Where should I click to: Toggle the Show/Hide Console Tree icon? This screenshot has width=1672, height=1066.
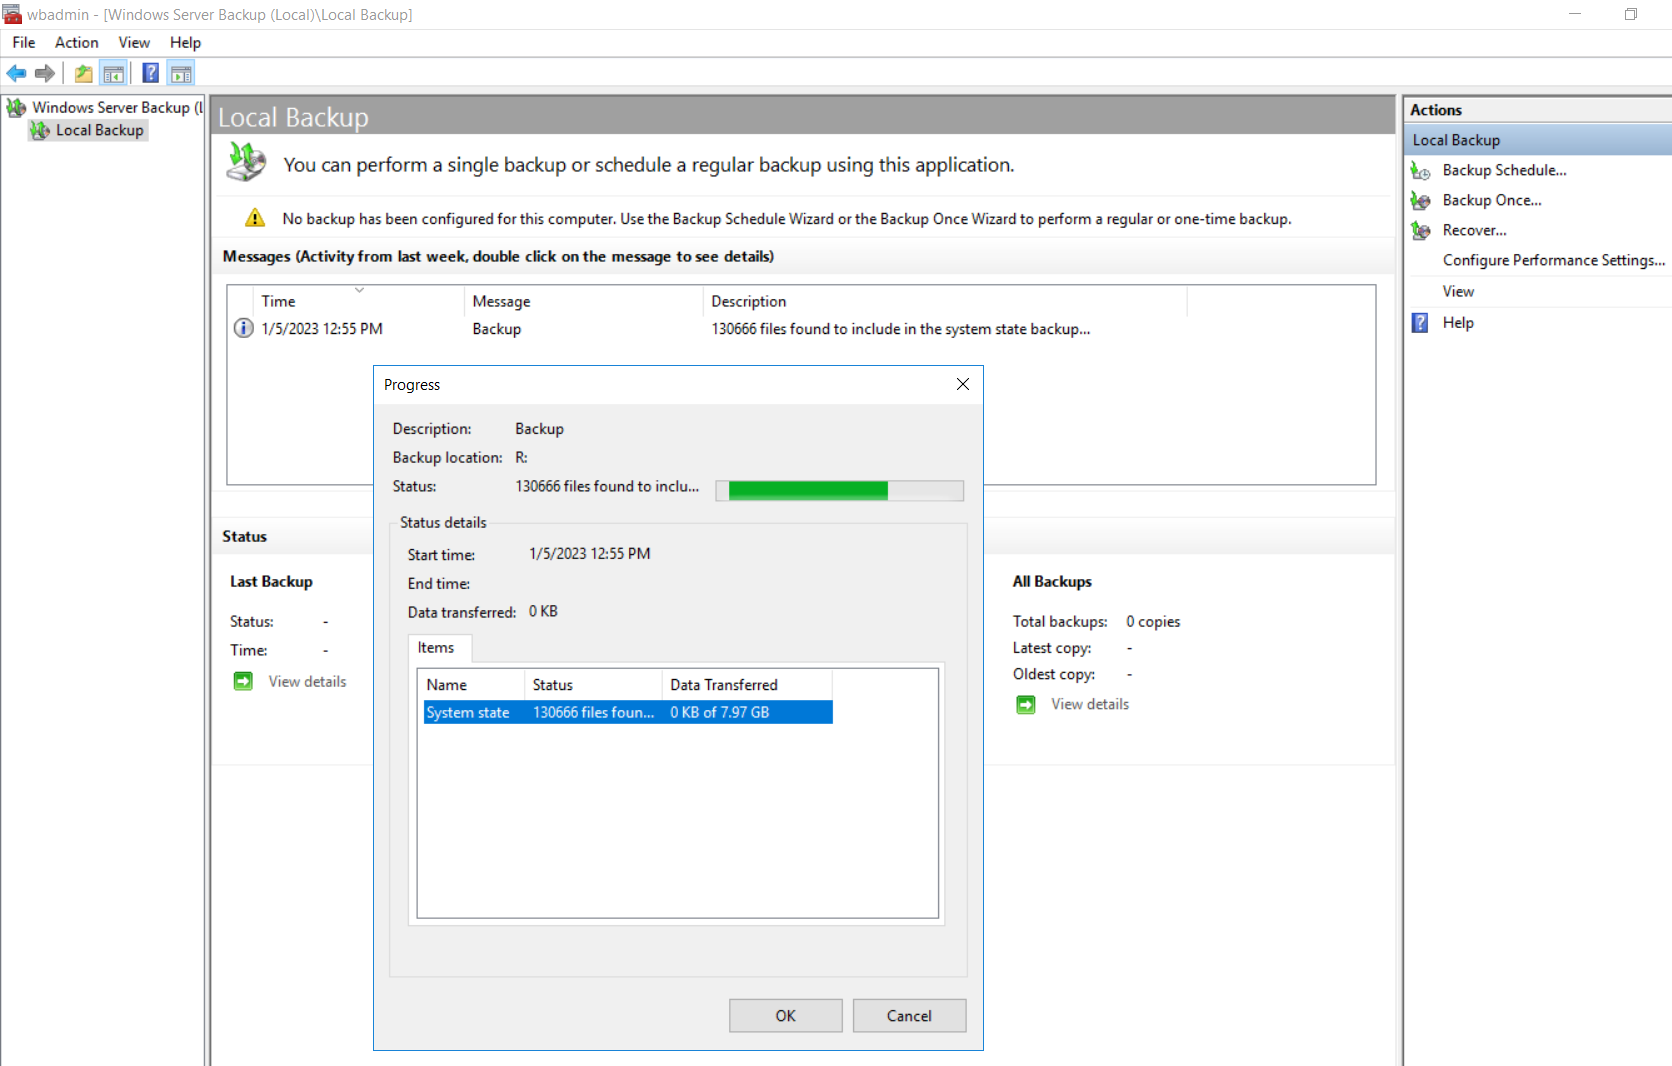point(114,73)
